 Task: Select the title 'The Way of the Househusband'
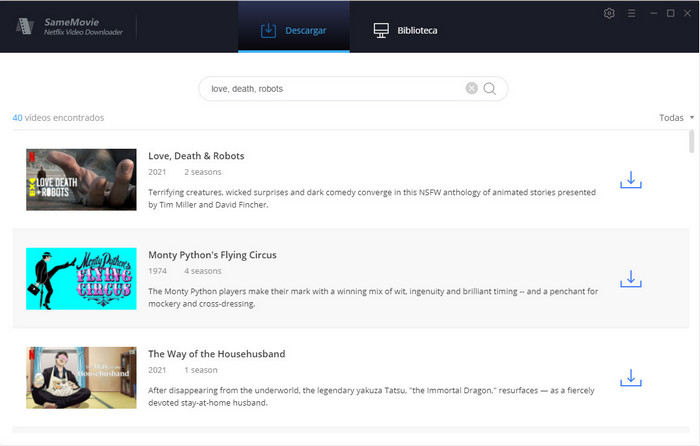[217, 354]
